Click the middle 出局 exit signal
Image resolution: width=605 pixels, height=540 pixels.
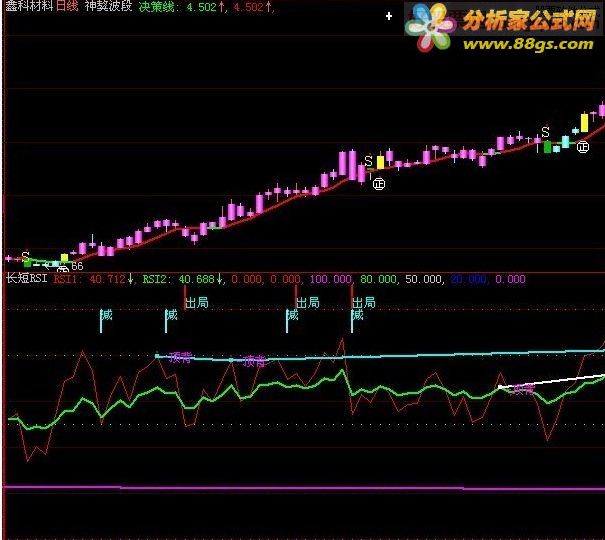click(x=308, y=303)
